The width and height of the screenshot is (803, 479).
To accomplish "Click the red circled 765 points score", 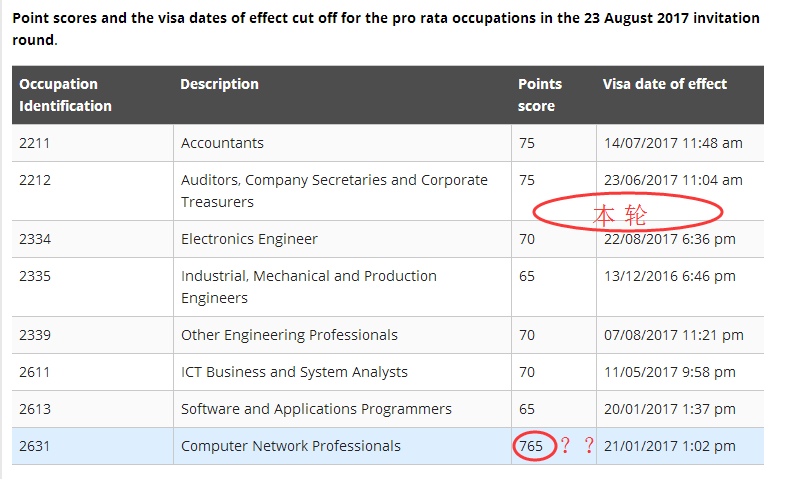I will [532, 446].
